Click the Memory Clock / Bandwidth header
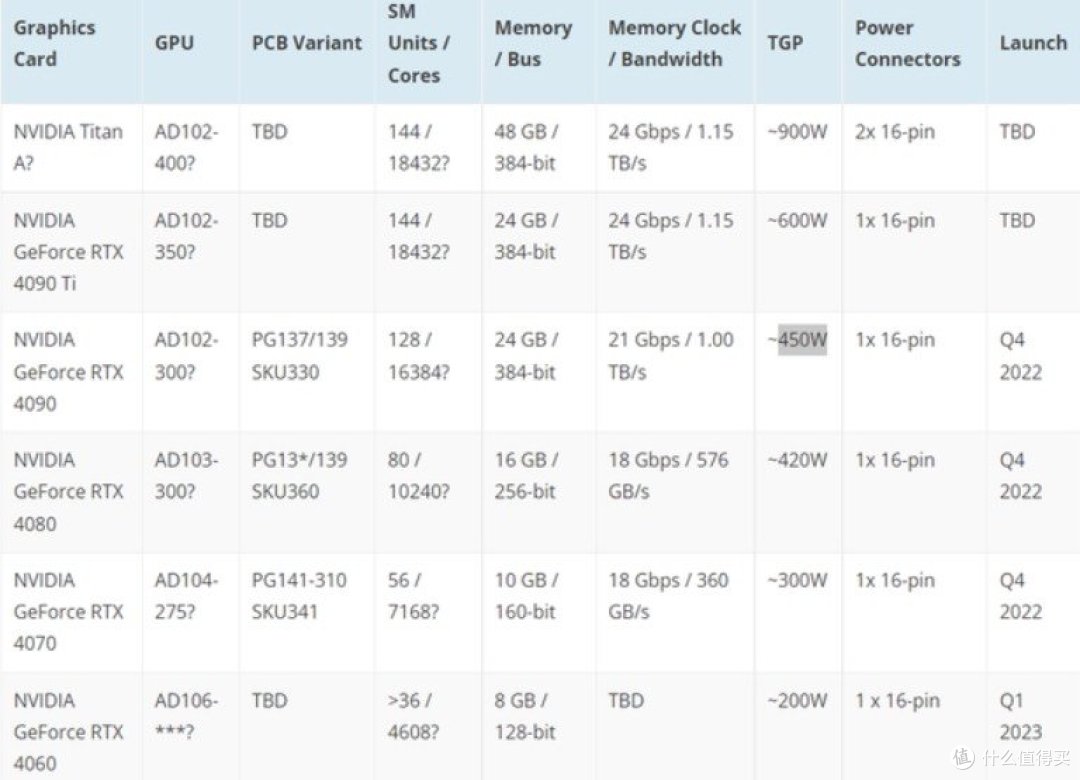This screenshot has width=1080, height=780. pos(674,43)
